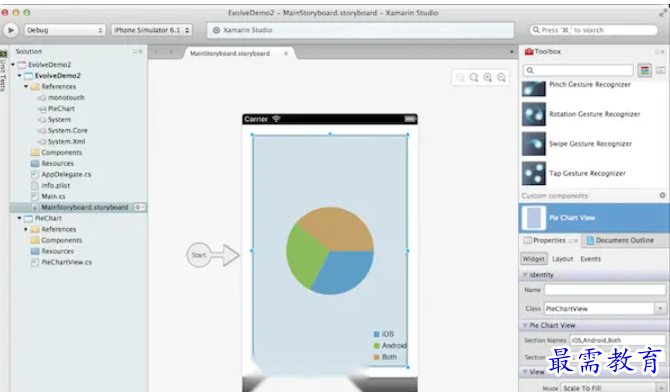Select the PieChart reference item

click(x=61, y=109)
